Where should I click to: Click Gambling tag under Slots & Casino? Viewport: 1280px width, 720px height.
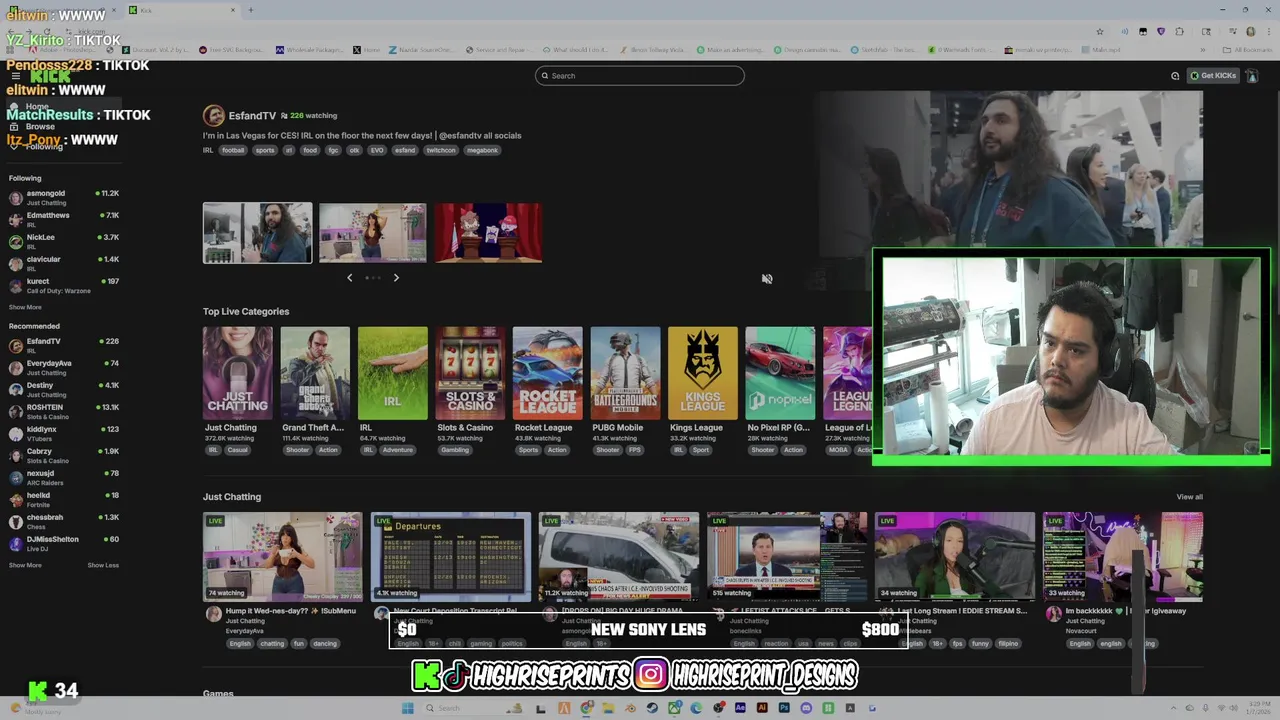click(x=455, y=450)
